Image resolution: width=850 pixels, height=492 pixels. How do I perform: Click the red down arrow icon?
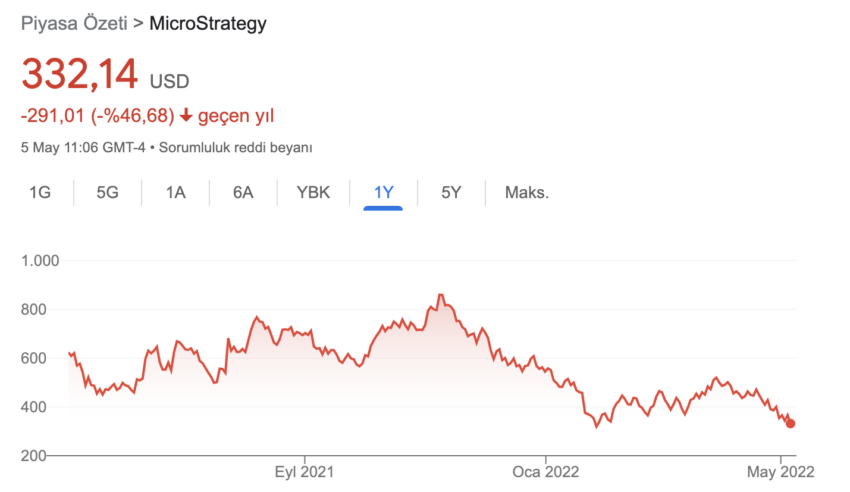click(186, 115)
